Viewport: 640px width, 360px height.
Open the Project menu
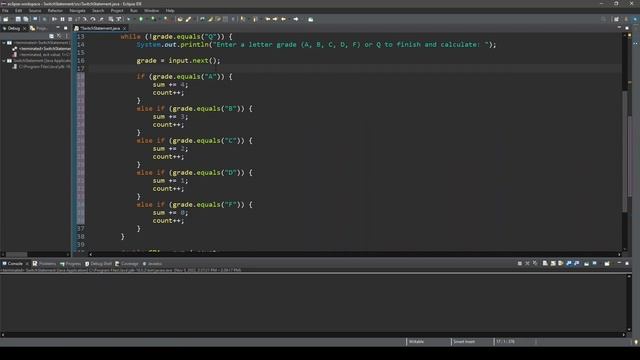(x=117, y=11)
